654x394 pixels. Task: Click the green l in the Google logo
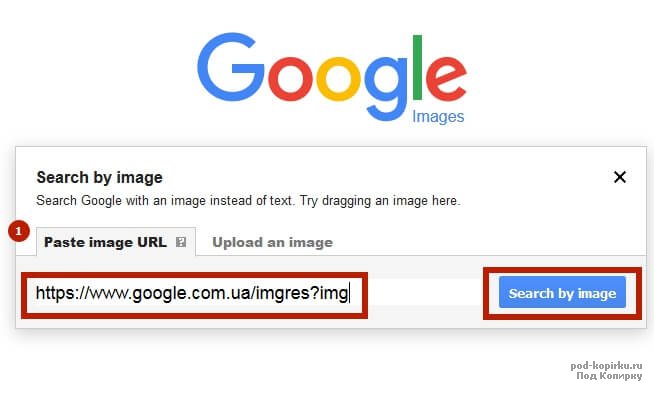tap(418, 68)
